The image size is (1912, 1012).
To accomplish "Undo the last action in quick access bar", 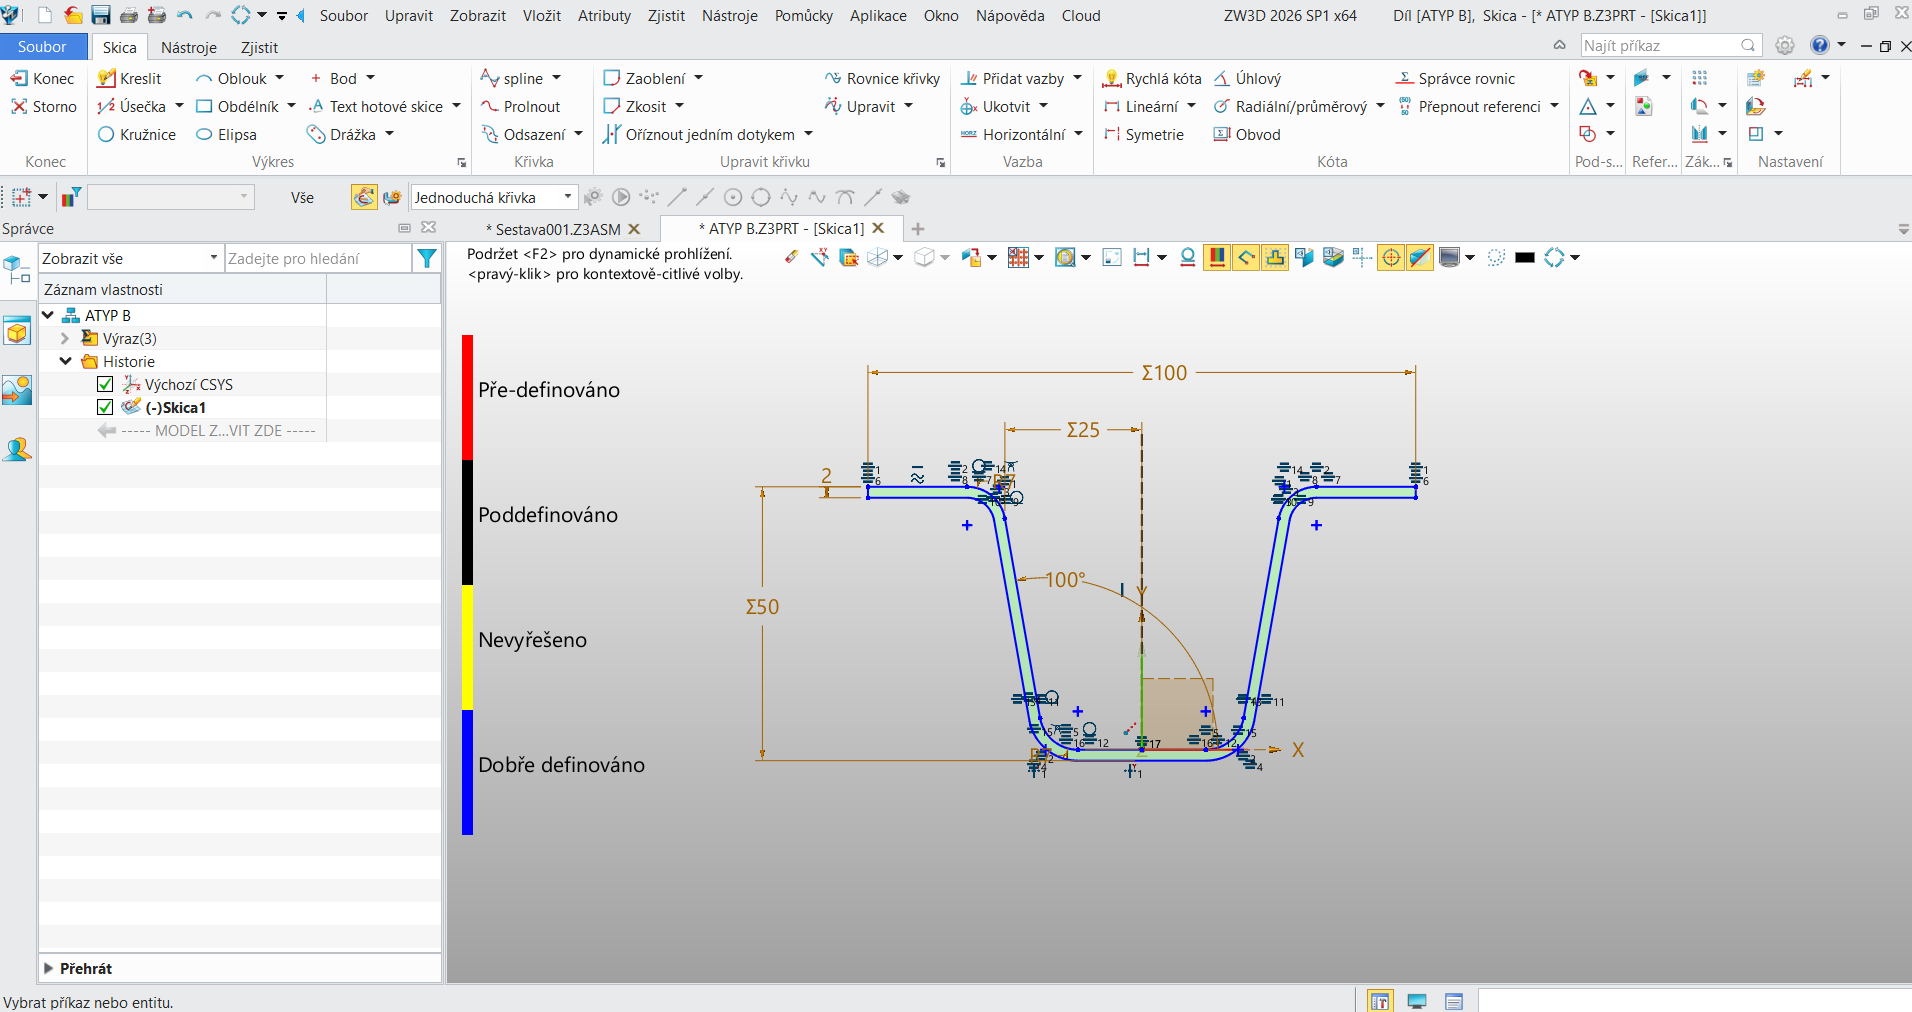I will [x=184, y=15].
